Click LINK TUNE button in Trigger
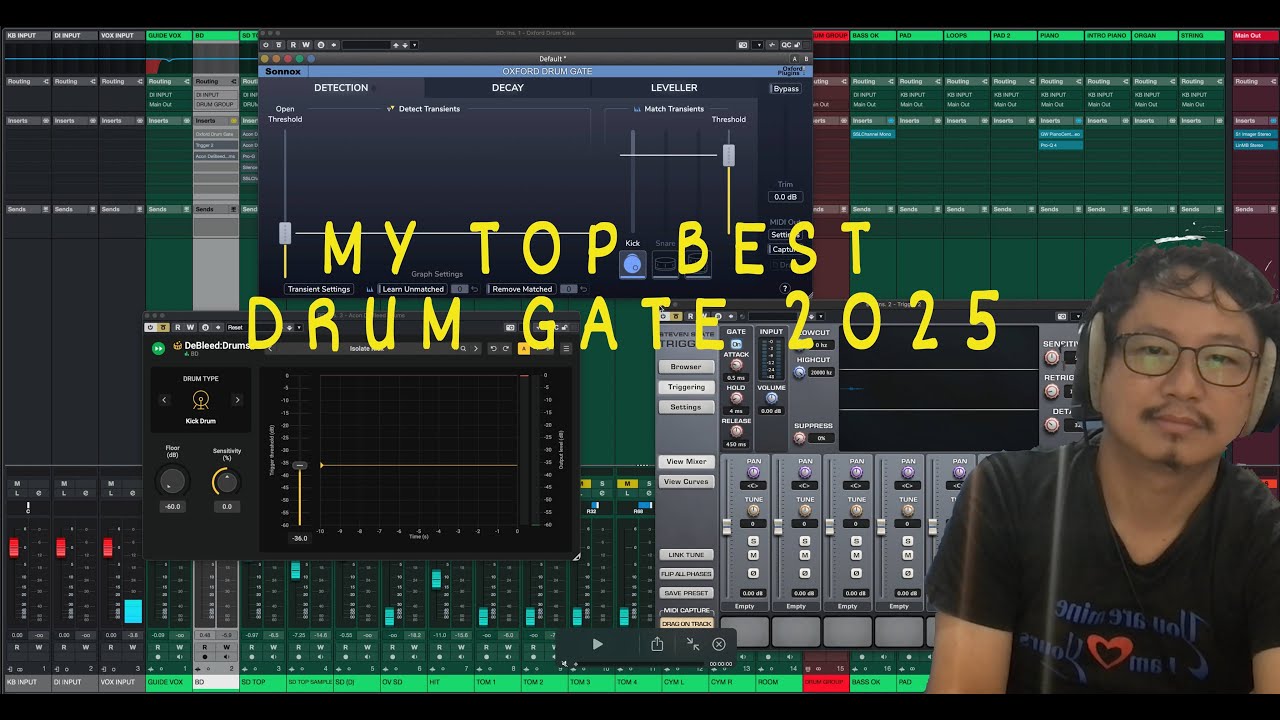This screenshot has height=720, width=1280. pos(686,554)
